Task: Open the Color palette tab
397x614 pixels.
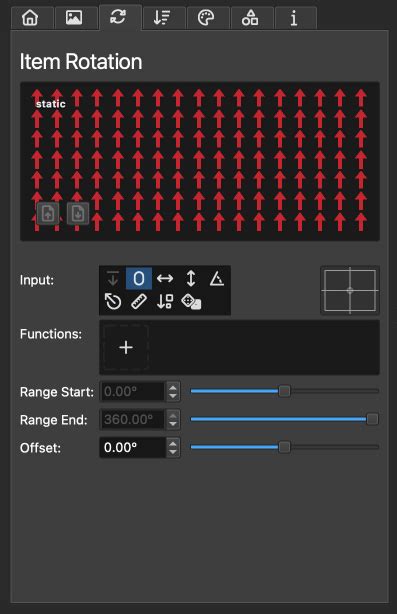Action: [x=206, y=18]
